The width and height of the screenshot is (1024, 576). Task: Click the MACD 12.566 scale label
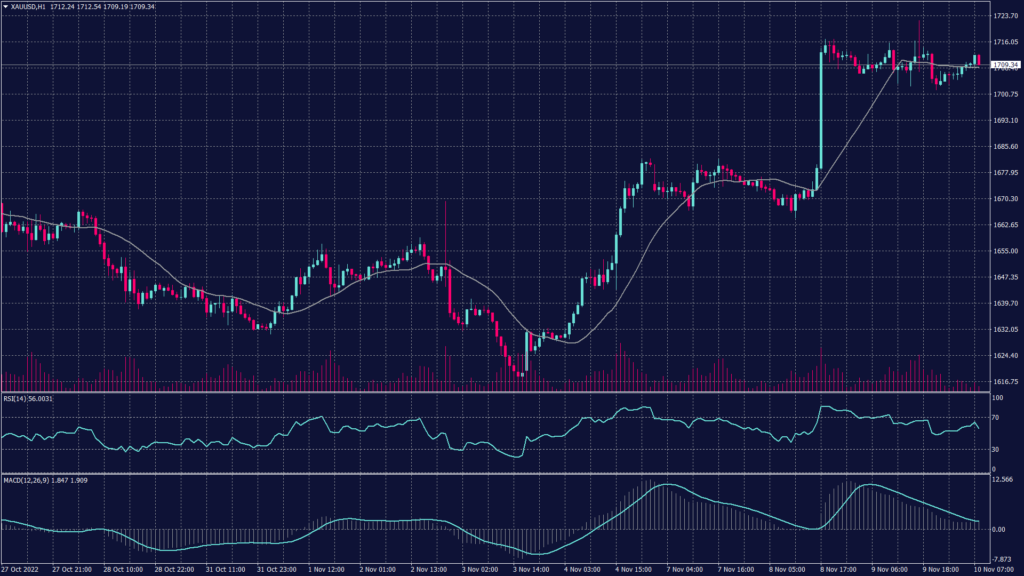point(1003,480)
